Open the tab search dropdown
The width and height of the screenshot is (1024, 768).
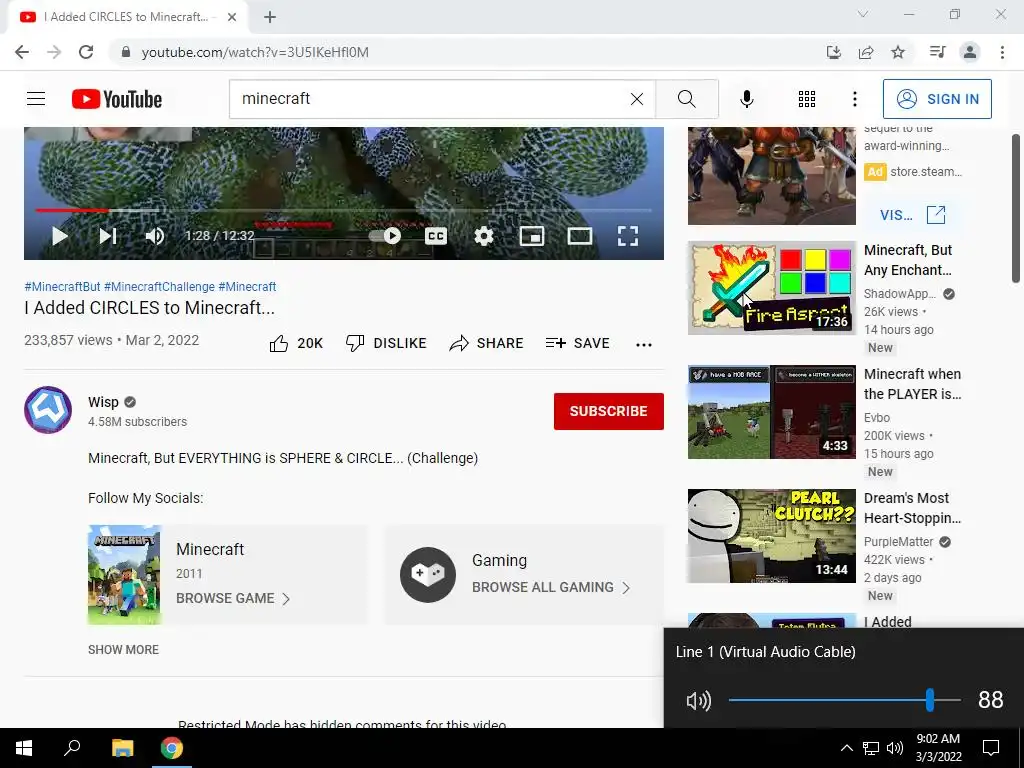click(863, 14)
